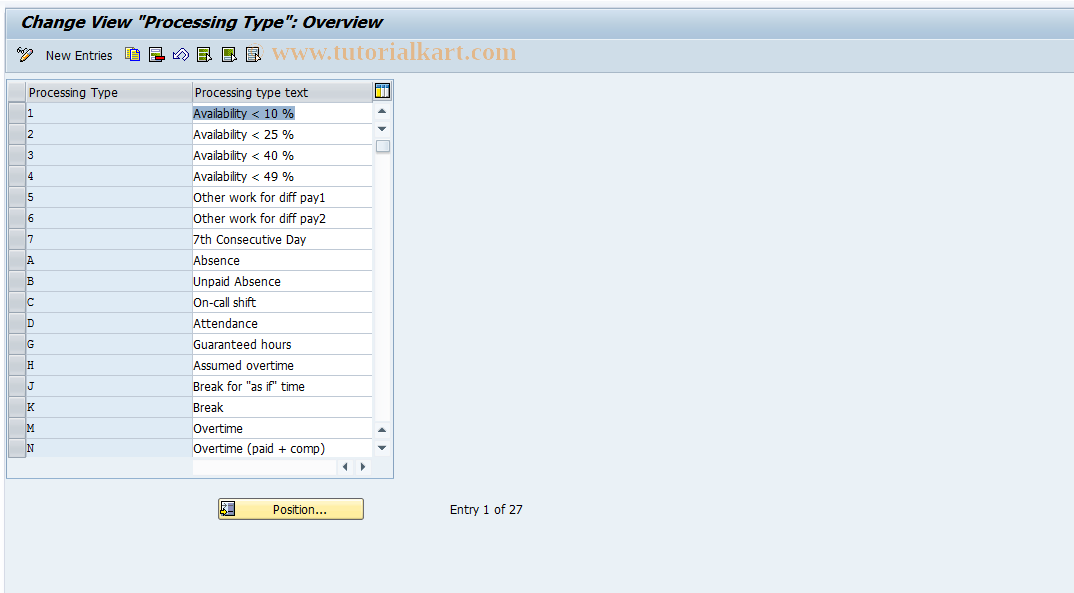Click the 'Availability < 49 %' field

[282, 177]
